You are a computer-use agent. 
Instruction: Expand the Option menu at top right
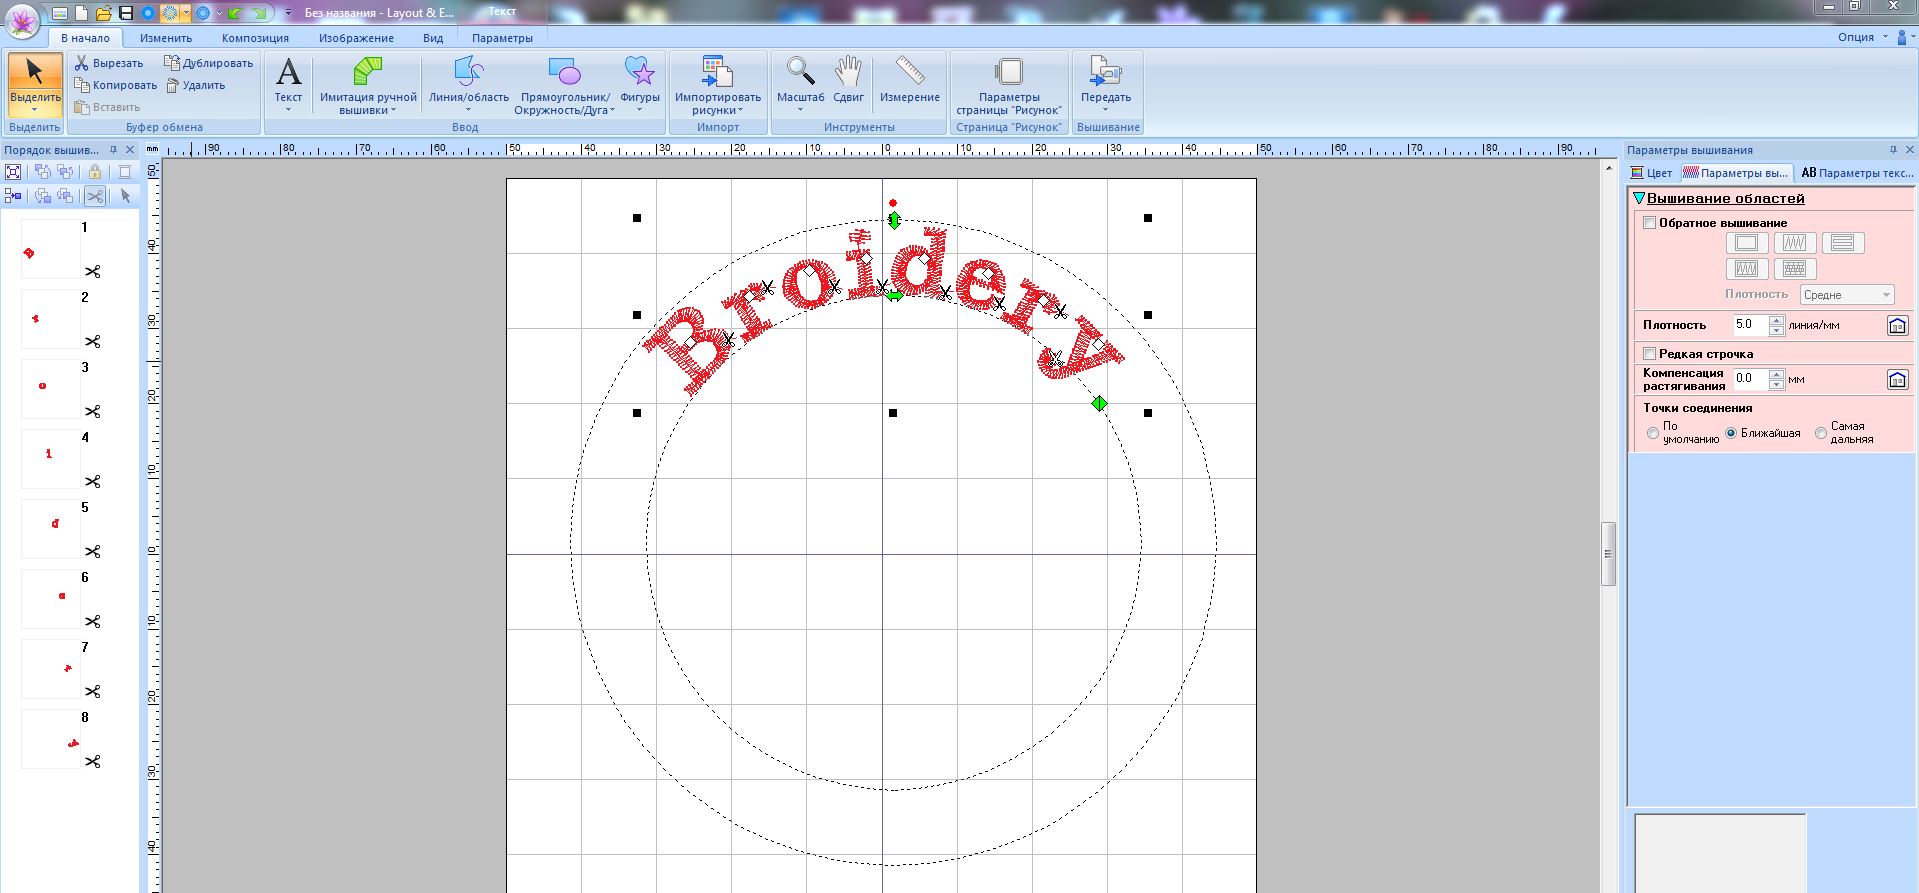coord(1862,37)
